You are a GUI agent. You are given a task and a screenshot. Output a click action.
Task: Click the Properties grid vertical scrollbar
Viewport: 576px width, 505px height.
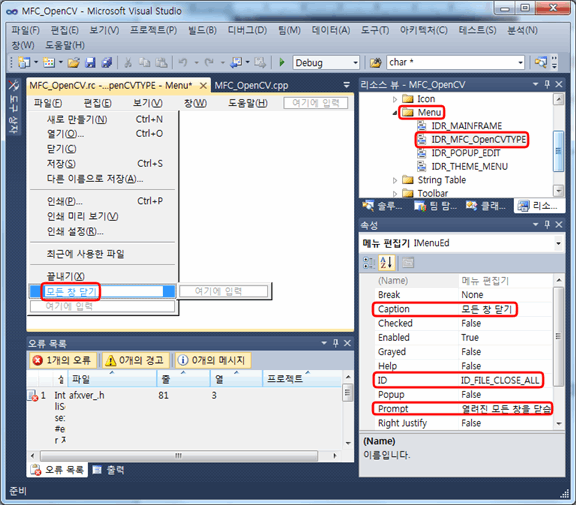(x=558, y=336)
